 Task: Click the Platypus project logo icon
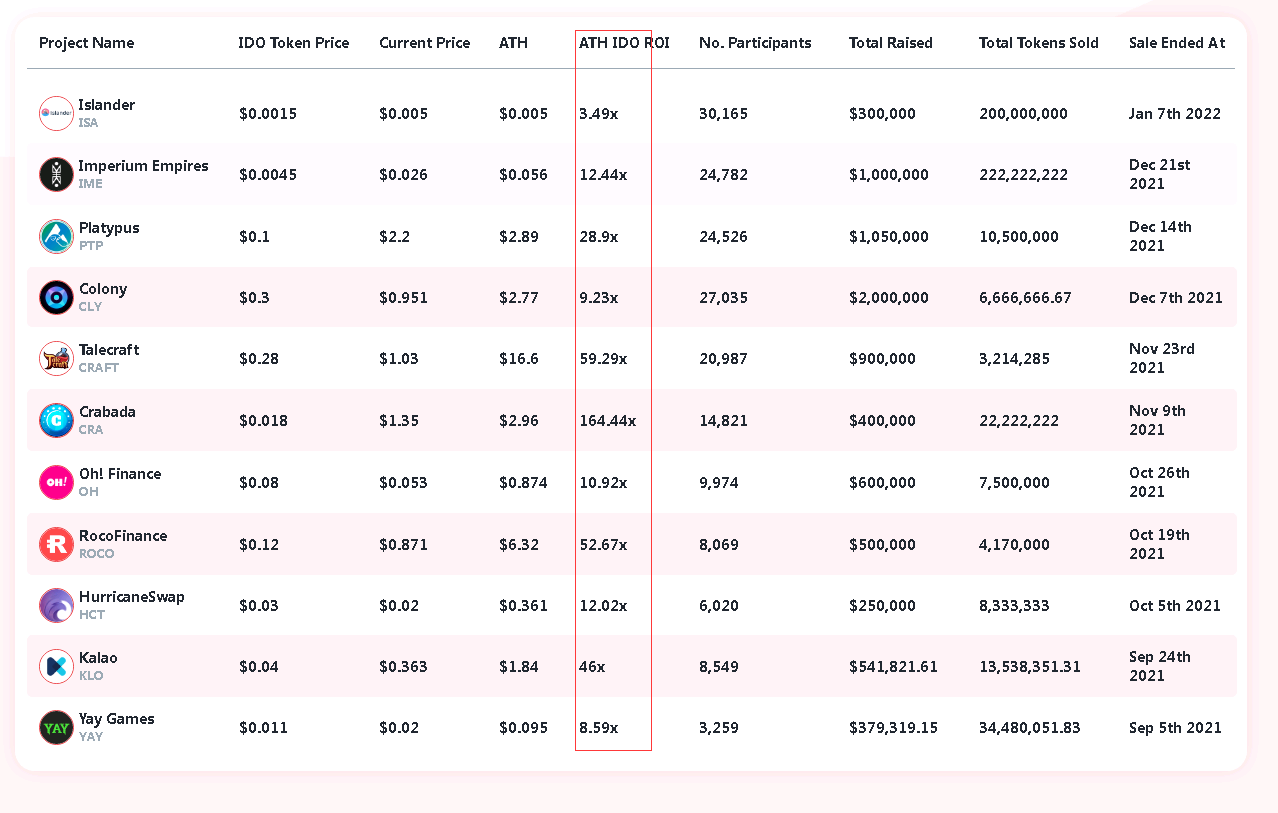(56, 236)
